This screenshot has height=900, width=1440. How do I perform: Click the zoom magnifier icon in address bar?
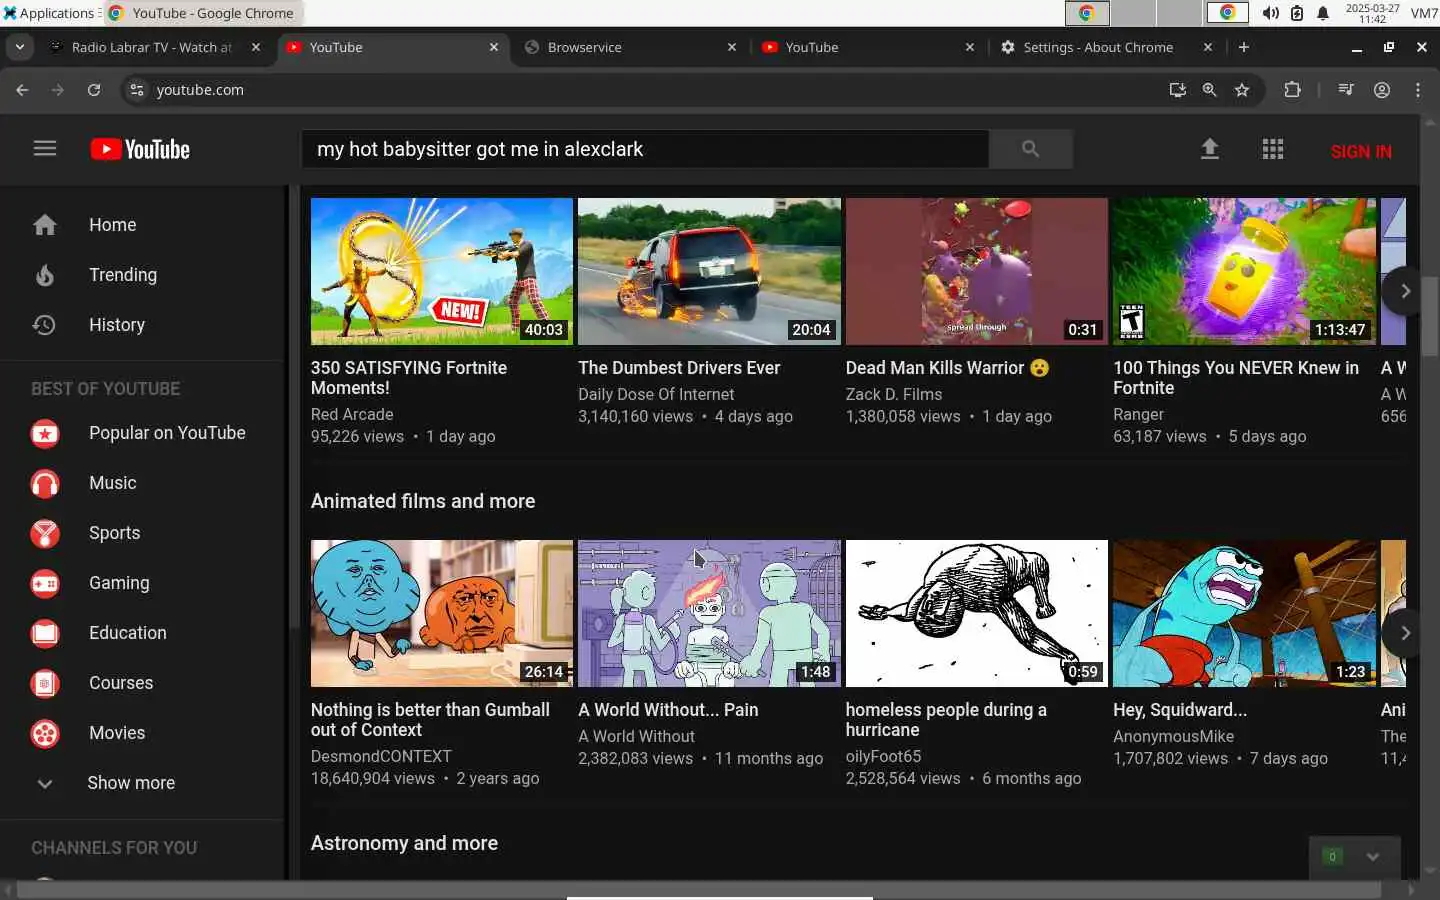[x=1209, y=90]
